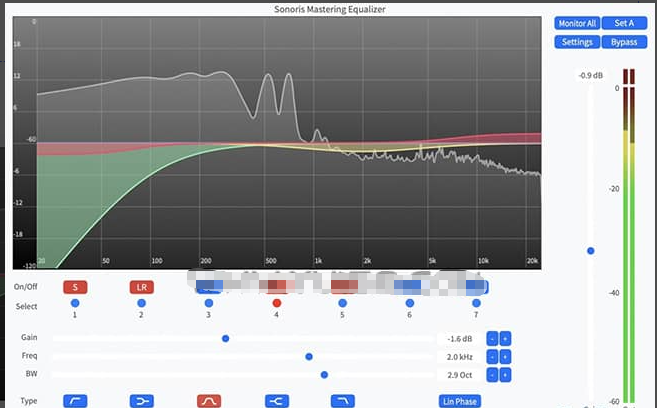Click the Gain slider handle
Image resolution: width=657 pixels, height=408 pixels.
tap(225, 338)
